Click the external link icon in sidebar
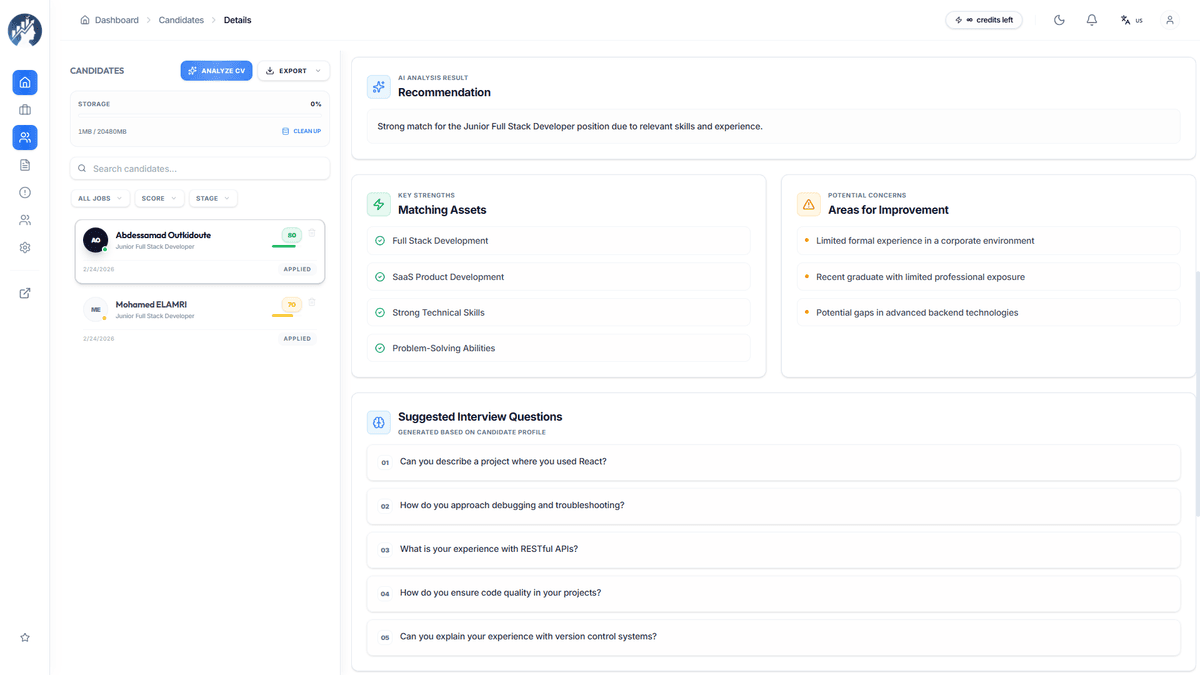 point(24,292)
